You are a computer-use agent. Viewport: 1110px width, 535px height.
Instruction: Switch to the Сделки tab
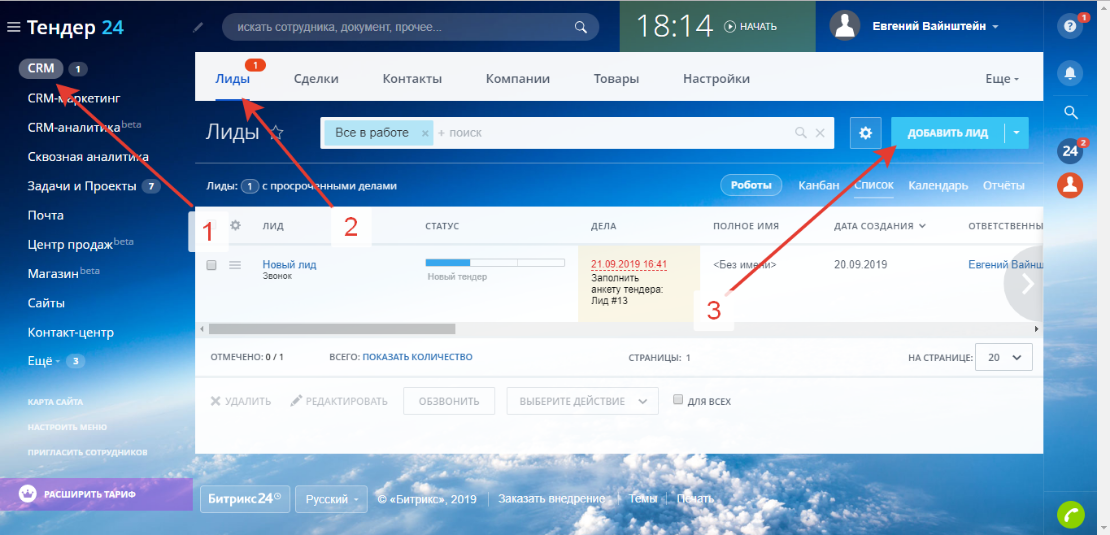point(316,79)
